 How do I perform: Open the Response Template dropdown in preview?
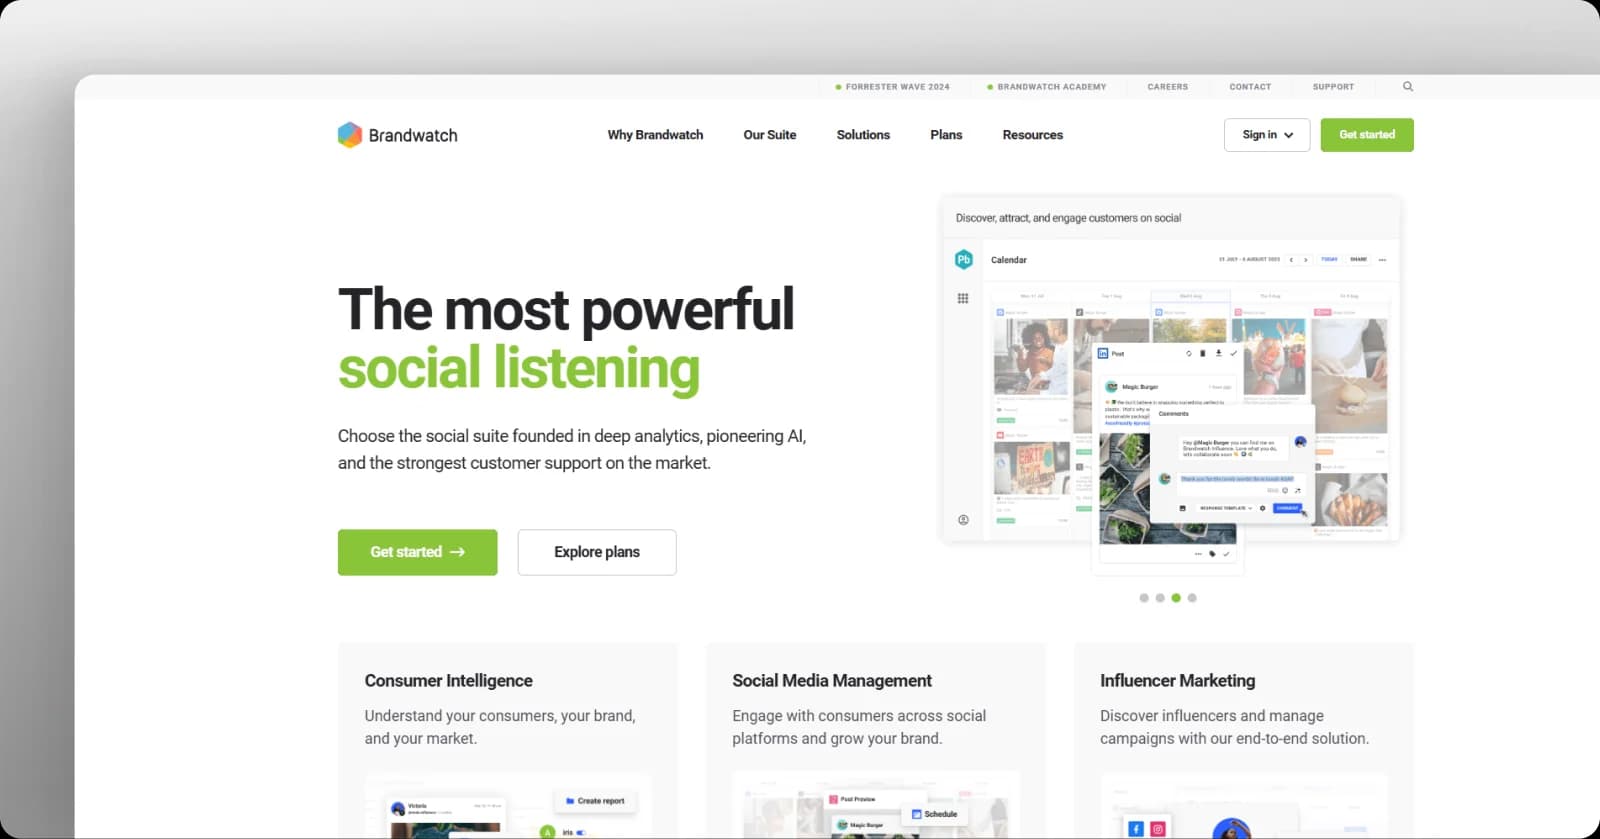pyautogui.click(x=1225, y=508)
